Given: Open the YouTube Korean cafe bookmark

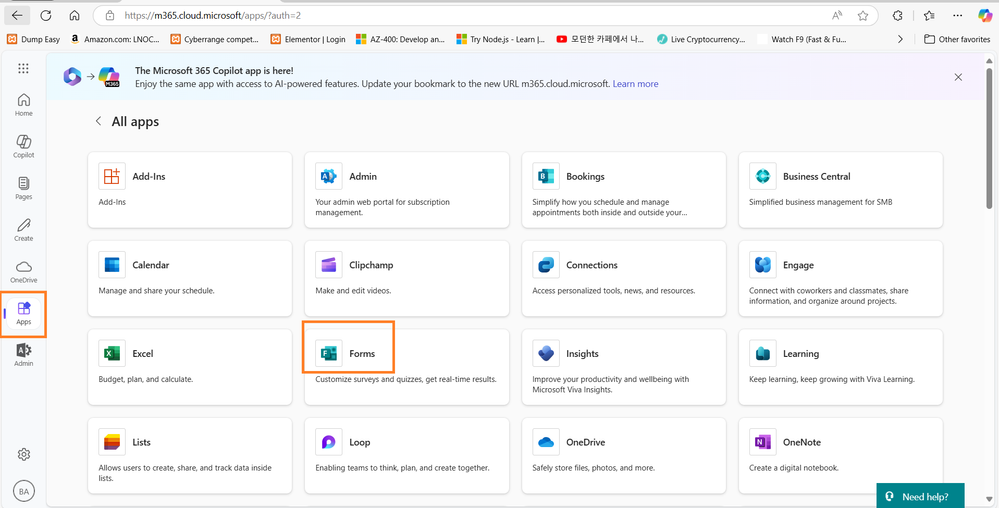Looking at the screenshot, I should [x=601, y=39].
